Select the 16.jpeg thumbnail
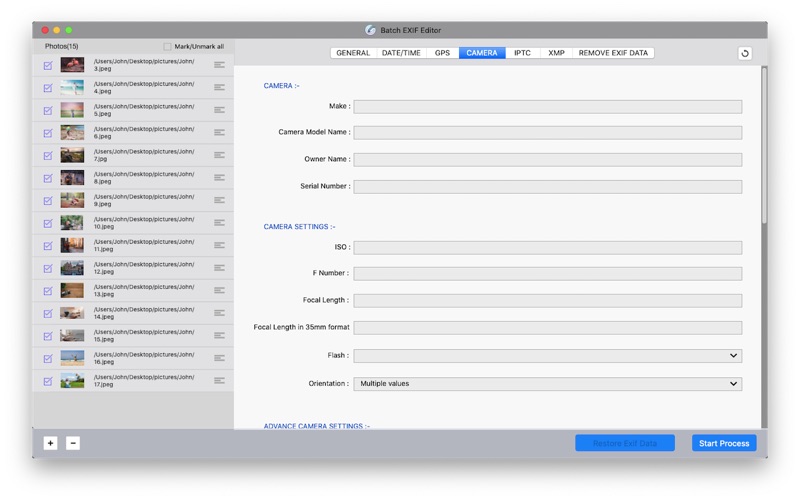 (x=72, y=358)
